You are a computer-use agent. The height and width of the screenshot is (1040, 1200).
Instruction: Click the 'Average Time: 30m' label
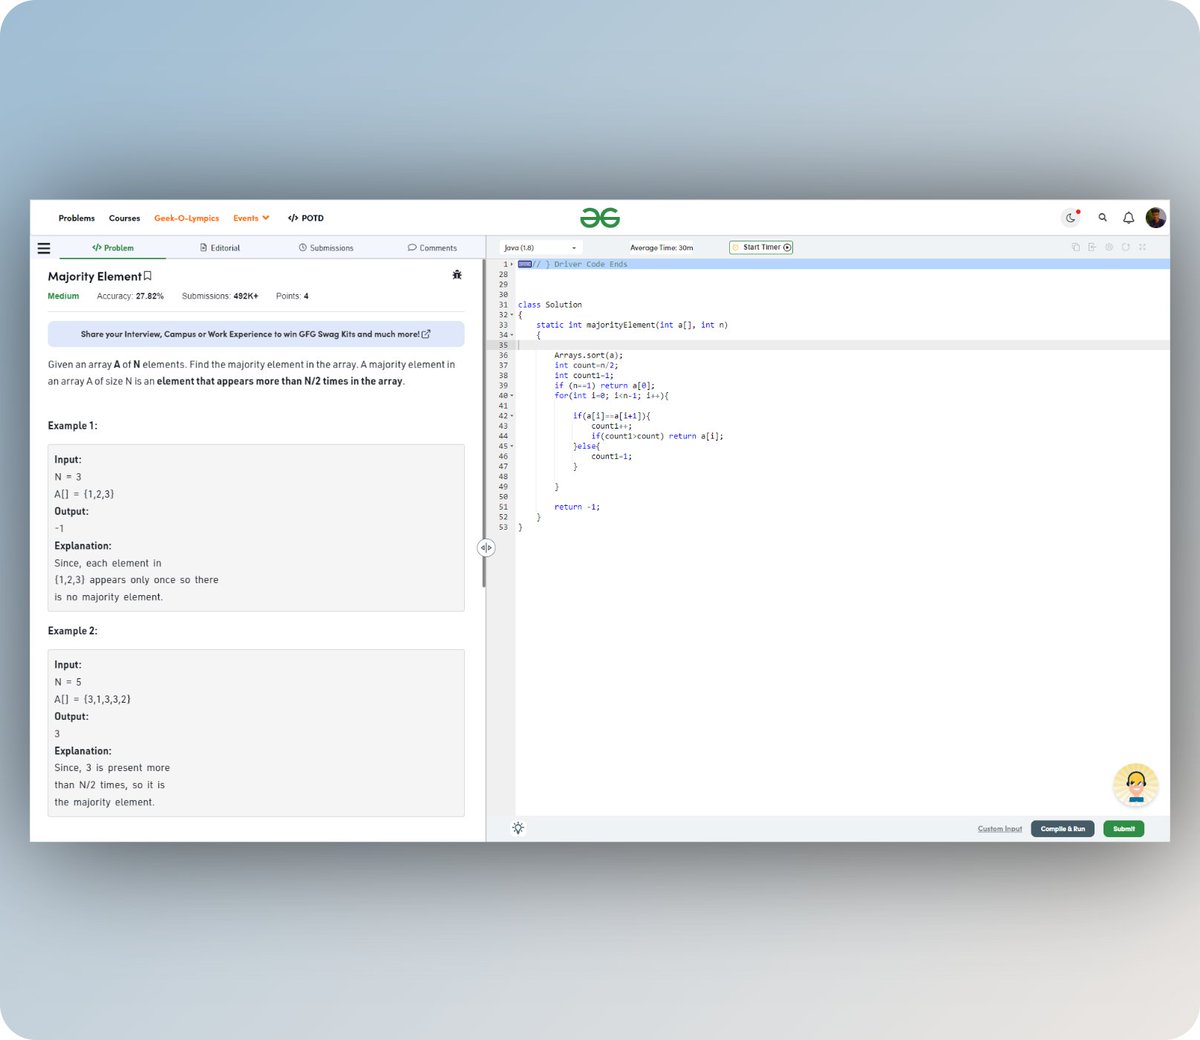point(661,248)
